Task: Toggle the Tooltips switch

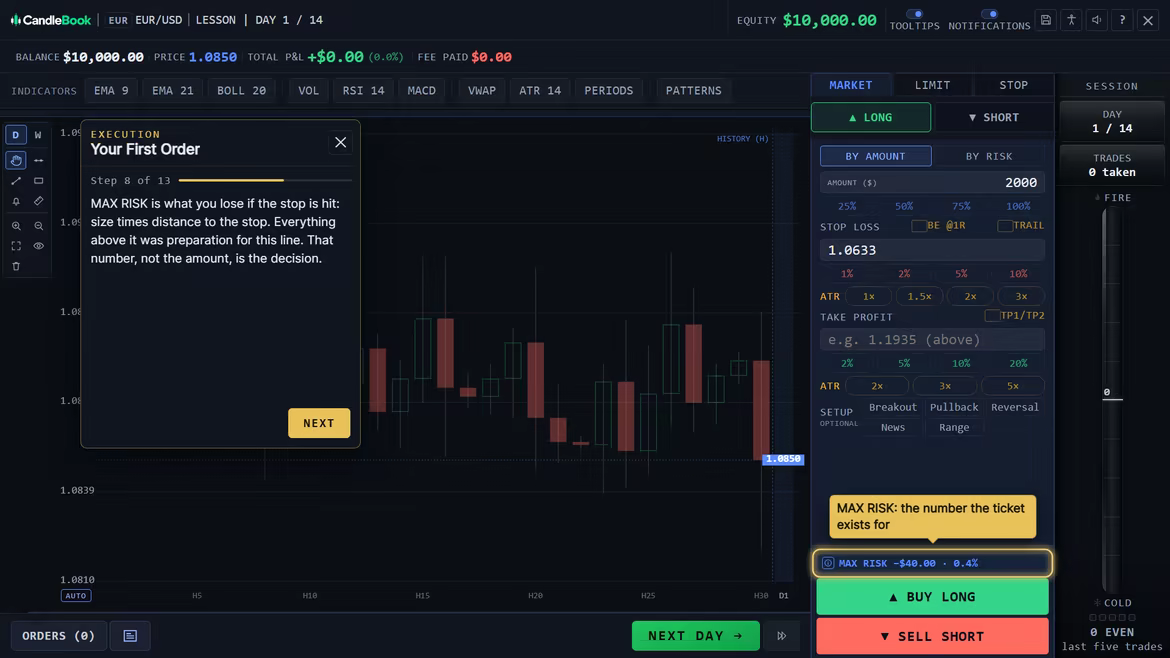Action: (x=915, y=14)
